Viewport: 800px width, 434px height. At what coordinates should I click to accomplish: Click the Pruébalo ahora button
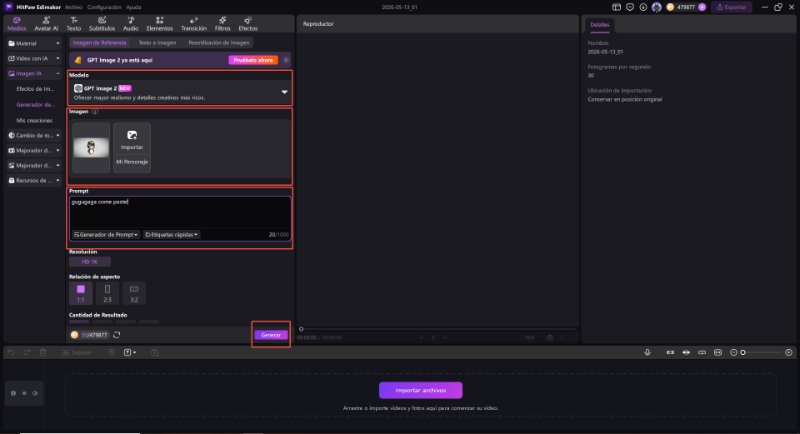coord(253,60)
